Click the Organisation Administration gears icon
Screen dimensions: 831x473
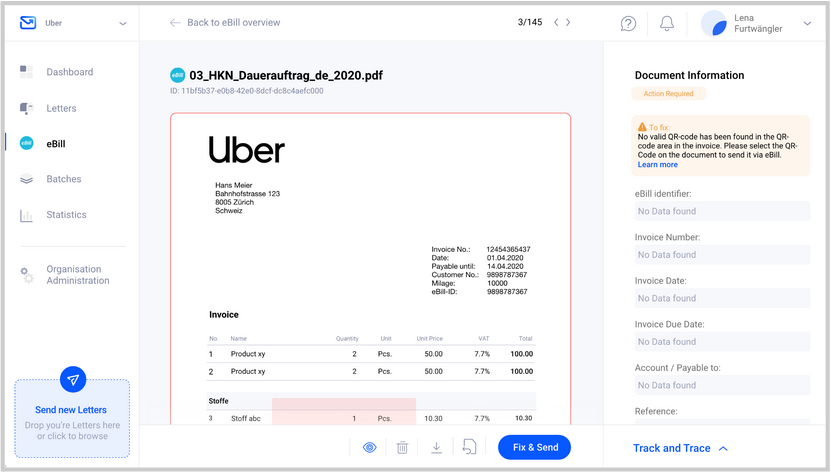(x=26, y=275)
